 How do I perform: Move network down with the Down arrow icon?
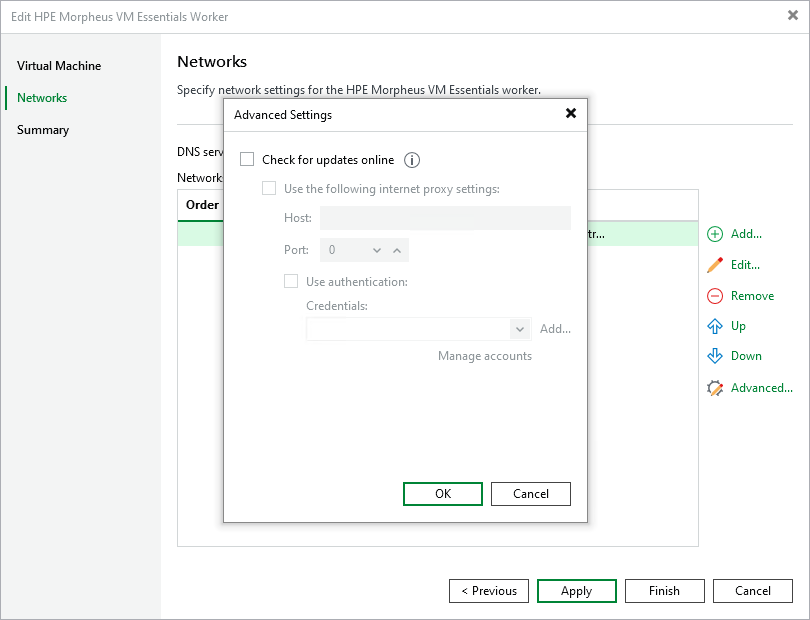(x=715, y=356)
